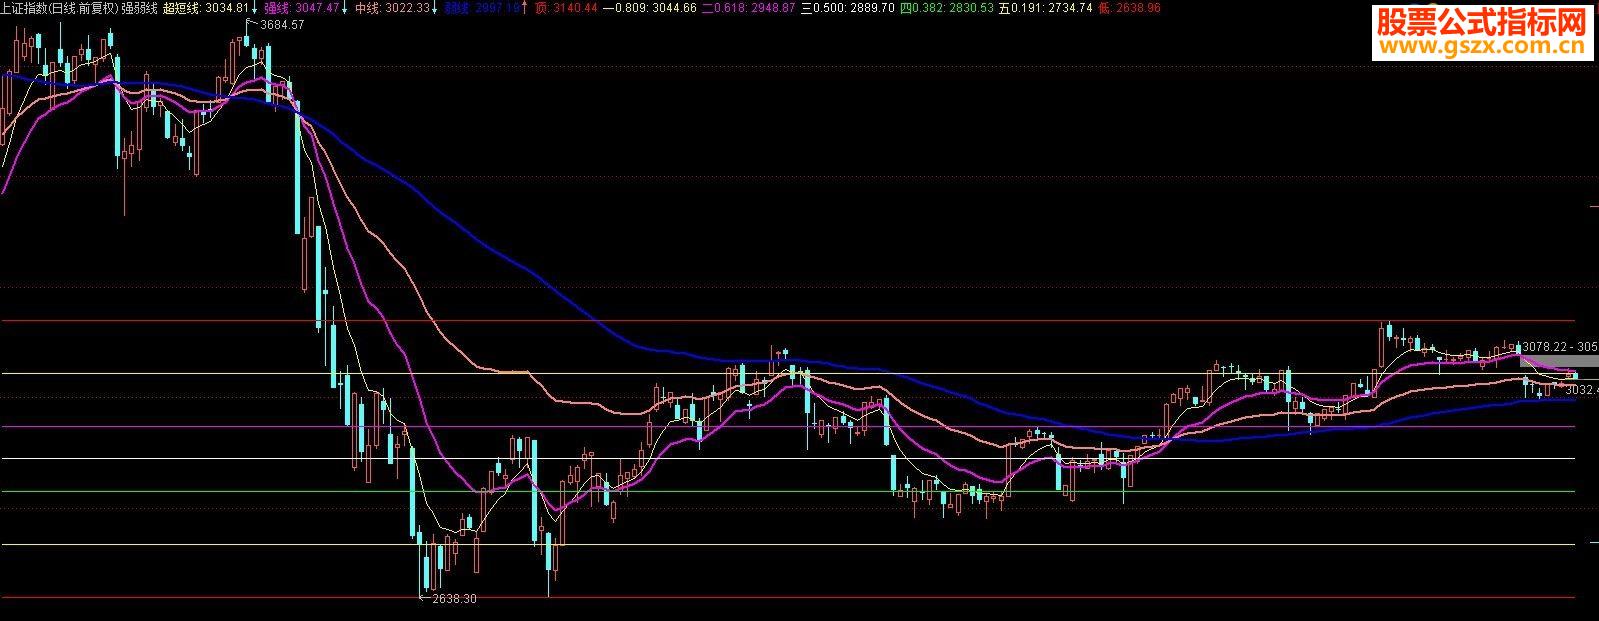
Task: Click the 3684.57 high price marker
Action: [x=282, y=25]
